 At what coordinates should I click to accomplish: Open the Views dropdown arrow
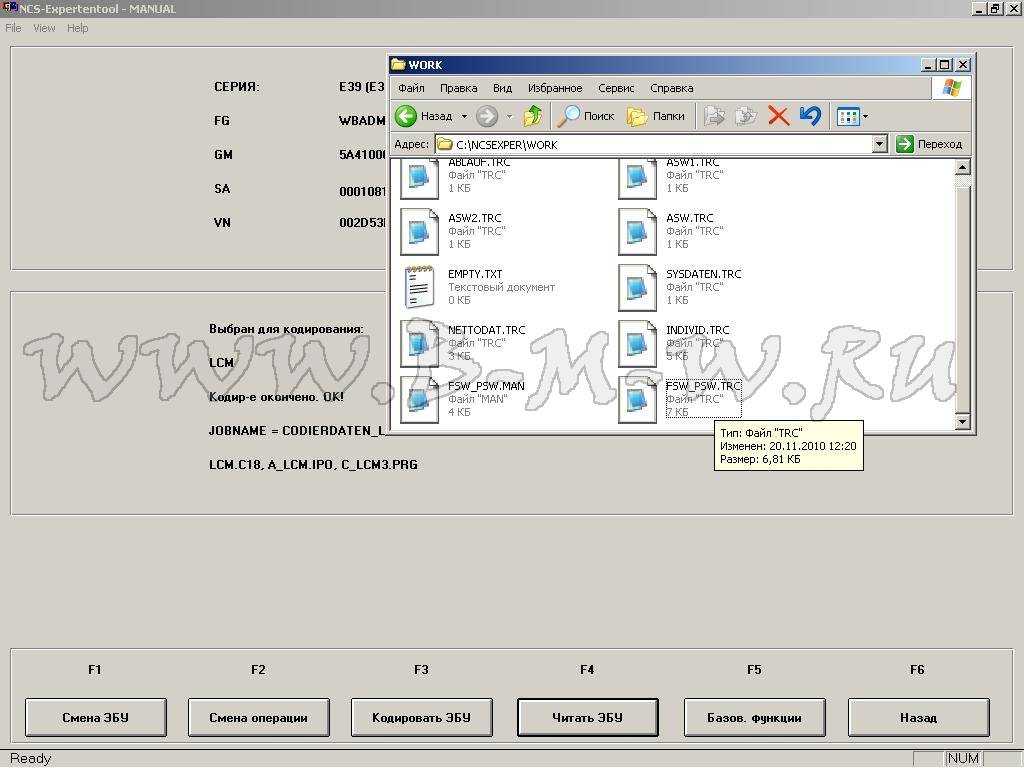(x=865, y=117)
